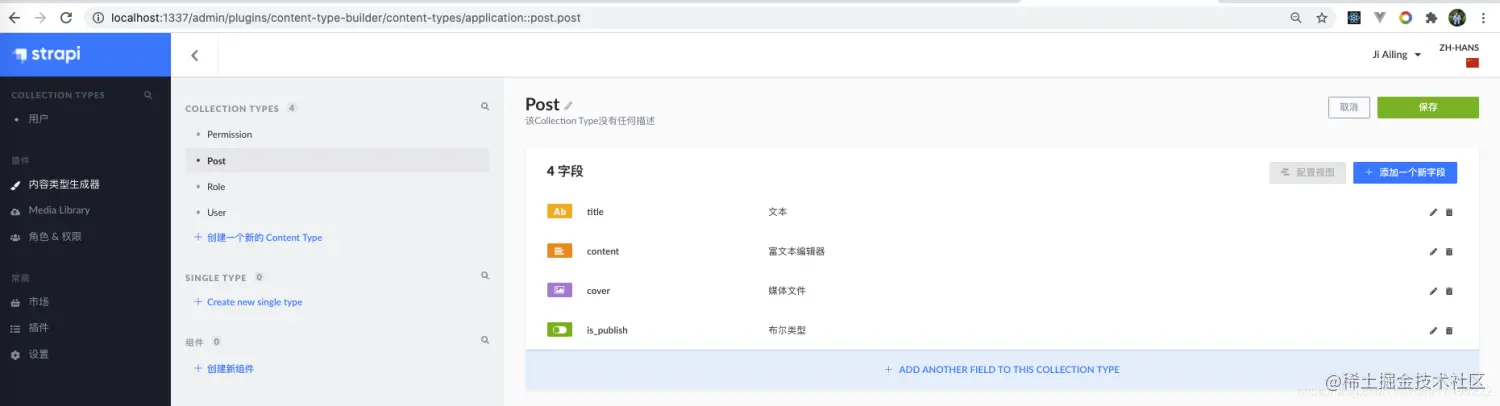Click the browser back arrow
Image resolution: width=1500 pixels, height=406 pixels.
(x=14, y=18)
